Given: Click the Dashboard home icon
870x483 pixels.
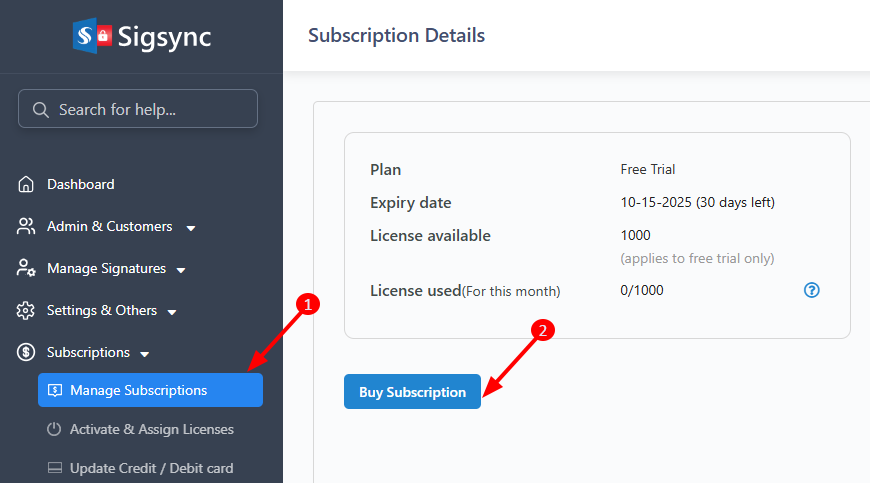Looking at the screenshot, I should pyautogui.click(x=26, y=184).
